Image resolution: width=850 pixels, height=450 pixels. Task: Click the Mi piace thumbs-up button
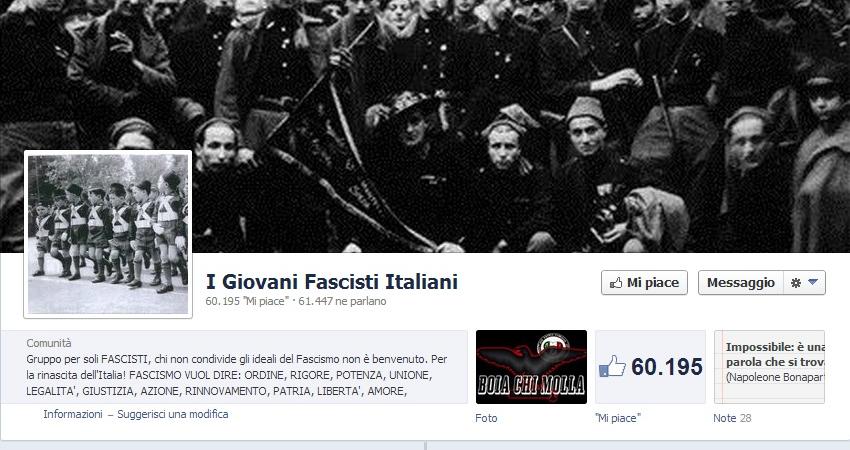tap(644, 282)
